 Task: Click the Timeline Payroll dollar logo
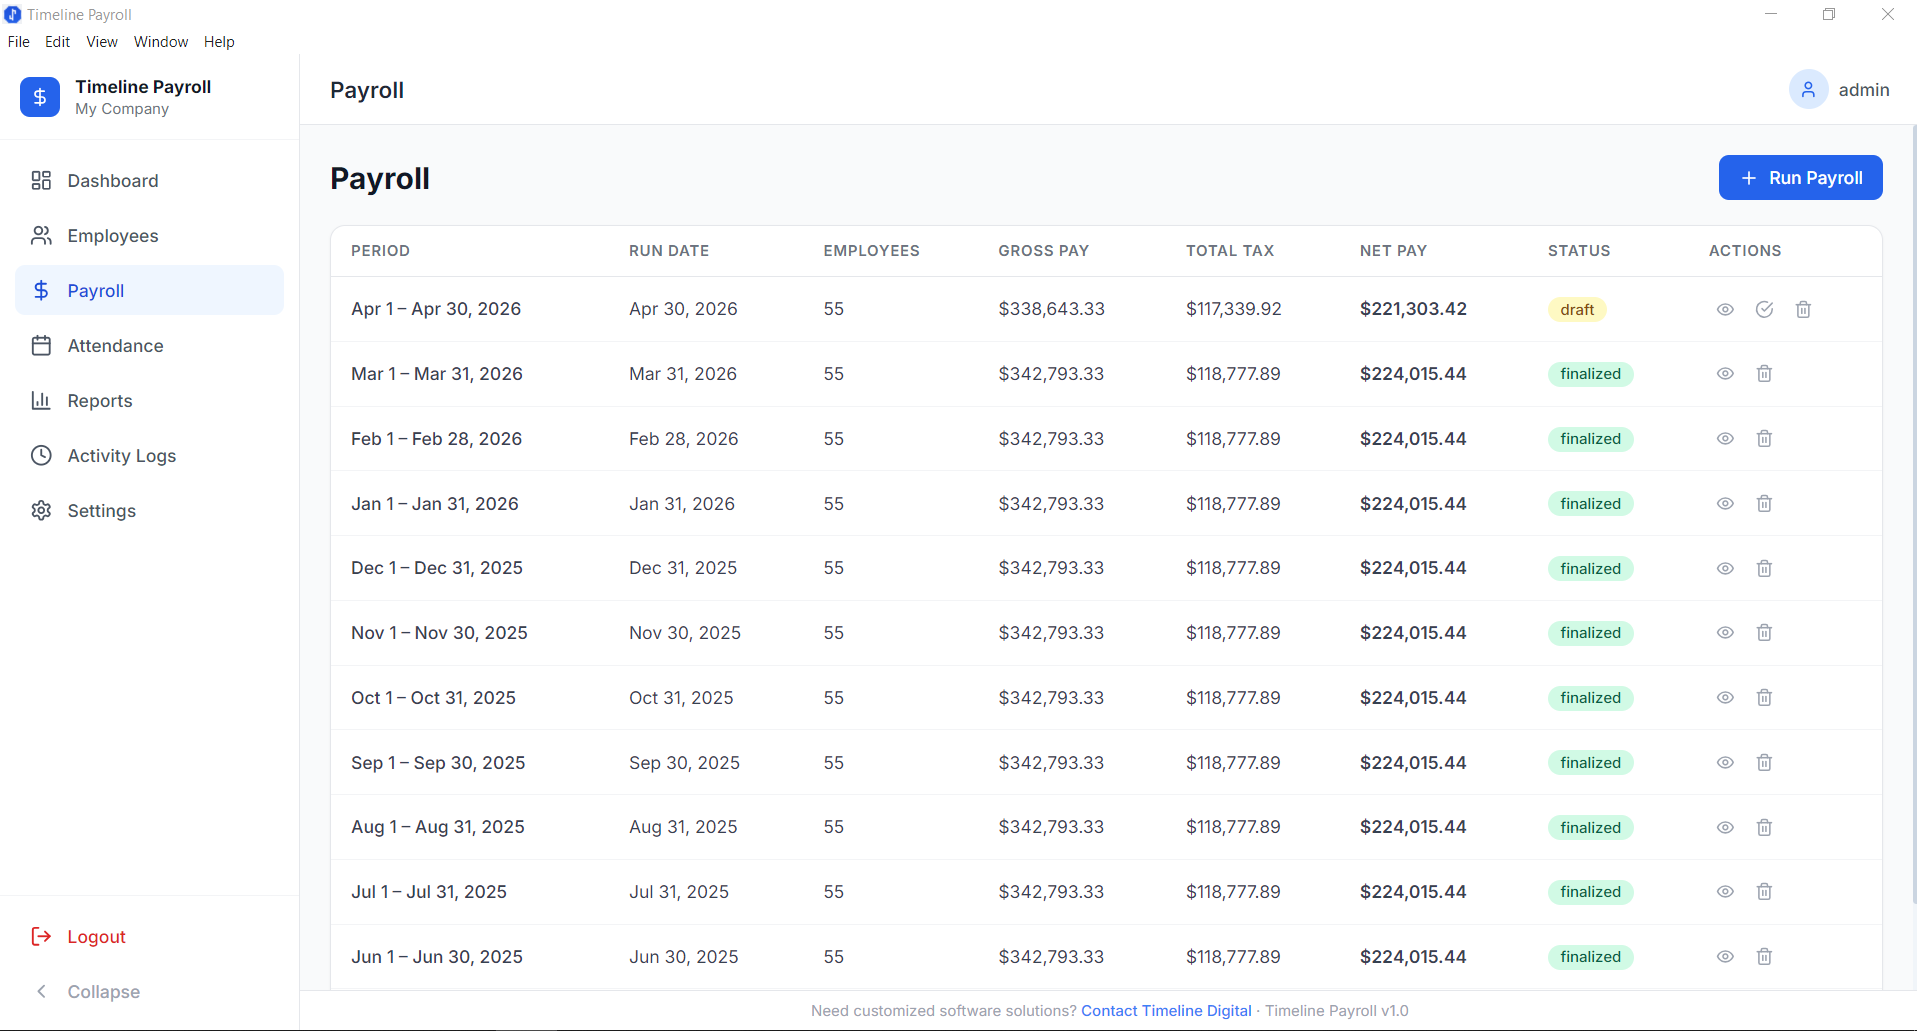coord(40,97)
